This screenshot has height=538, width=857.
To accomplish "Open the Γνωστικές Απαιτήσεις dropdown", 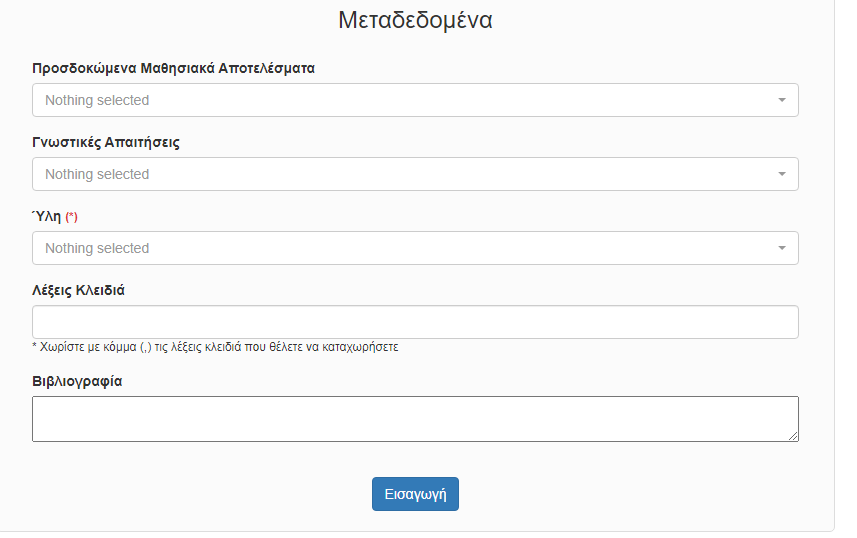I will point(415,174).
